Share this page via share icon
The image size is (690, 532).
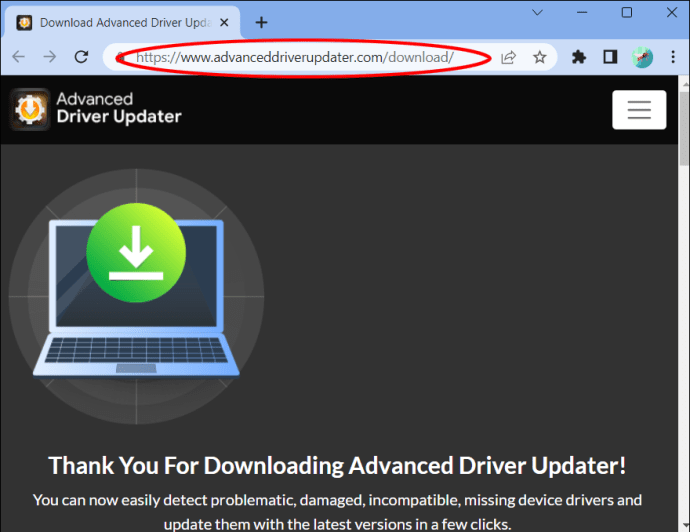pos(509,57)
